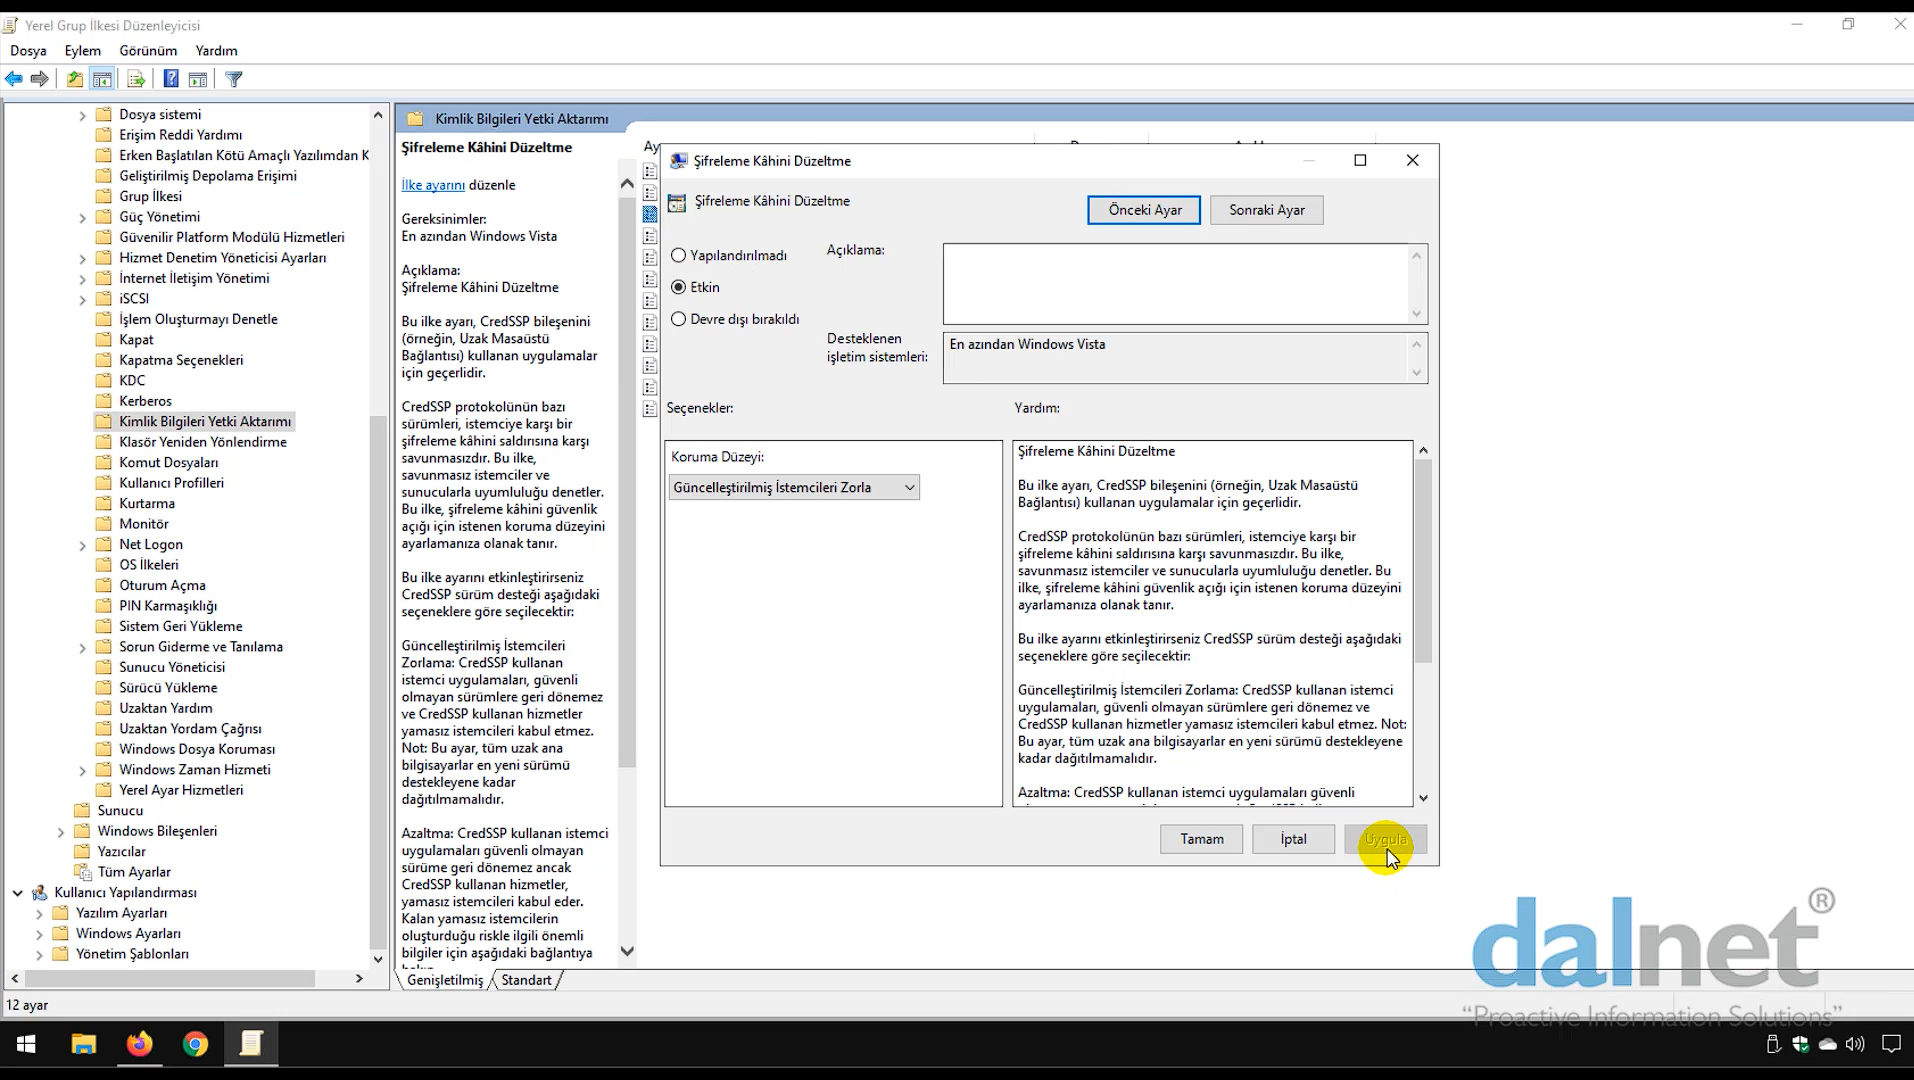Viewport: 1914px width, 1080px height.
Task: Select Kimlik Bilgileri Yetki Aktarımı folder
Action: click(x=205, y=422)
